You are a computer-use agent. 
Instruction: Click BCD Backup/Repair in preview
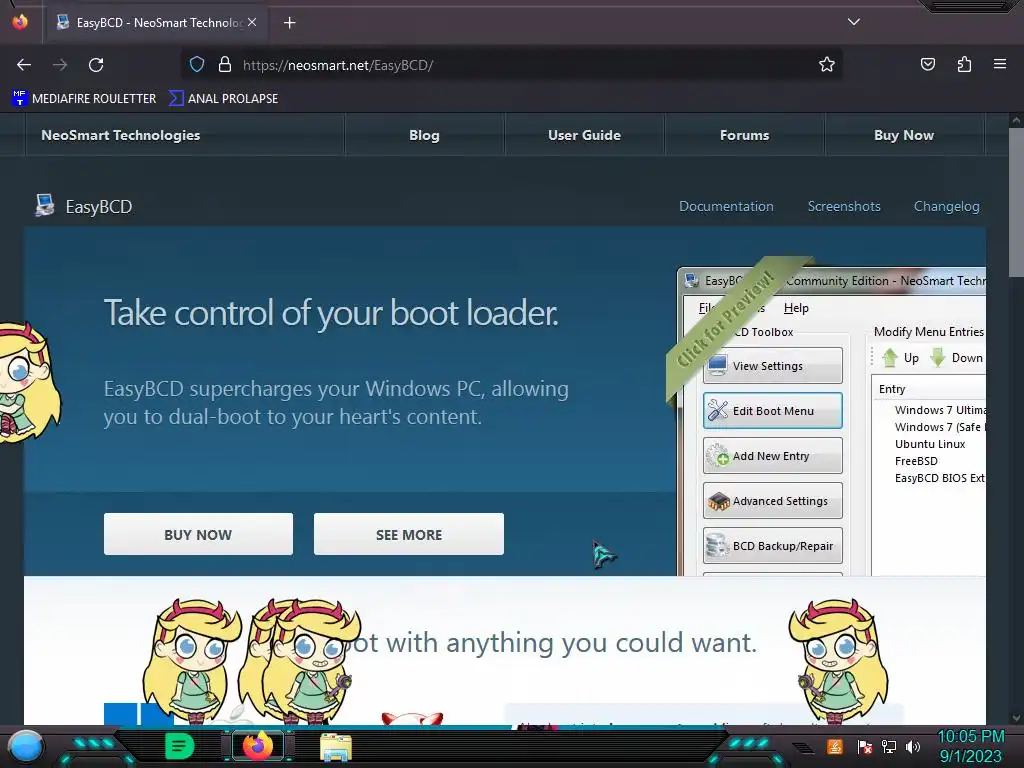click(x=773, y=546)
